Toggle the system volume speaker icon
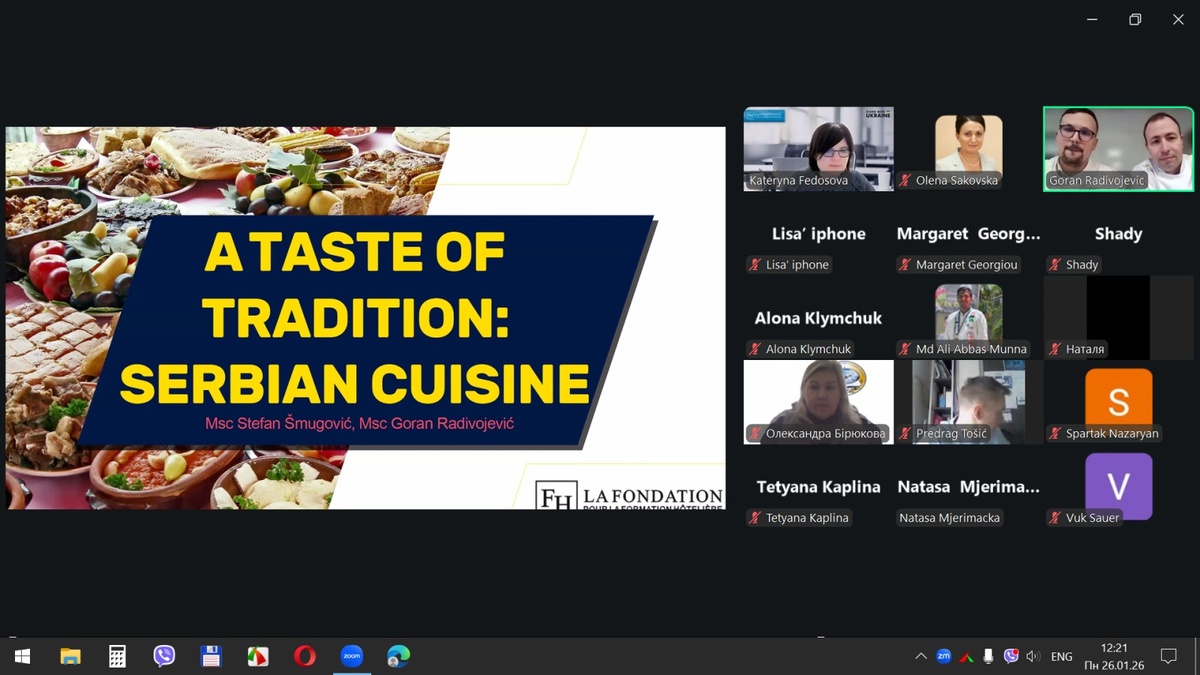This screenshot has width=1200, height=675. [x=1033, y=656]
